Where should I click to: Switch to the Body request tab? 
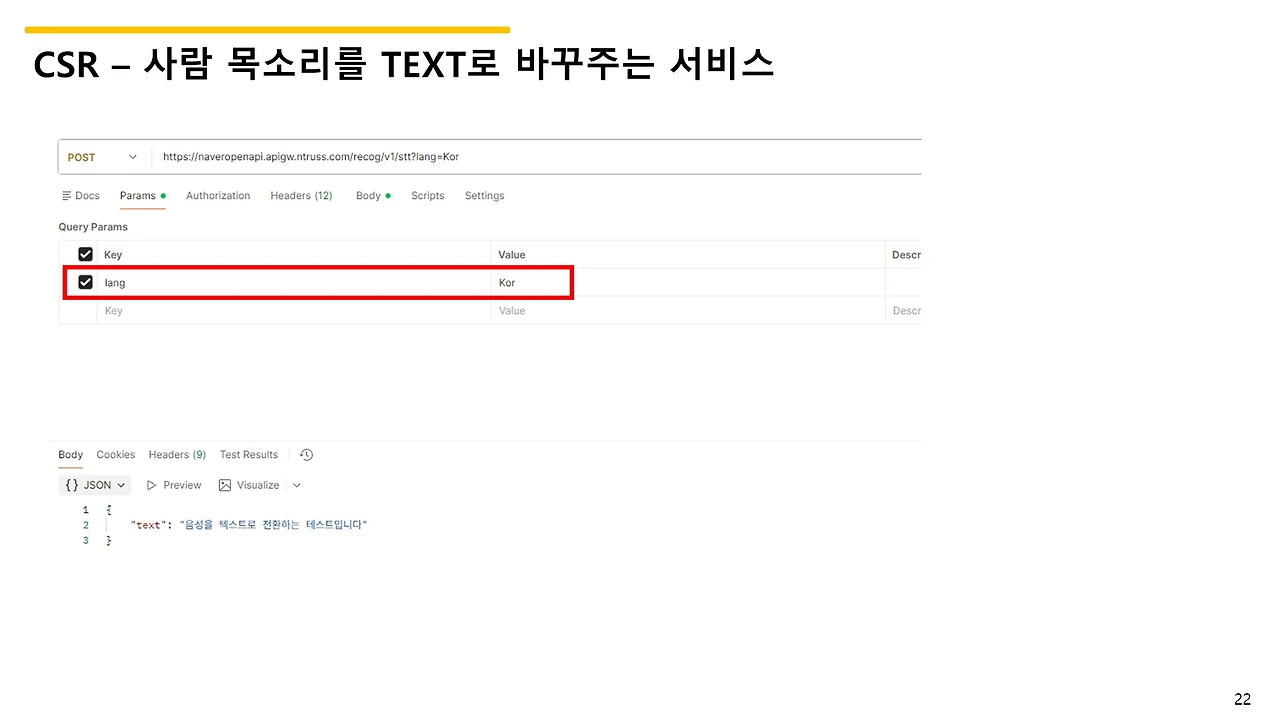[x=367, y=195]
